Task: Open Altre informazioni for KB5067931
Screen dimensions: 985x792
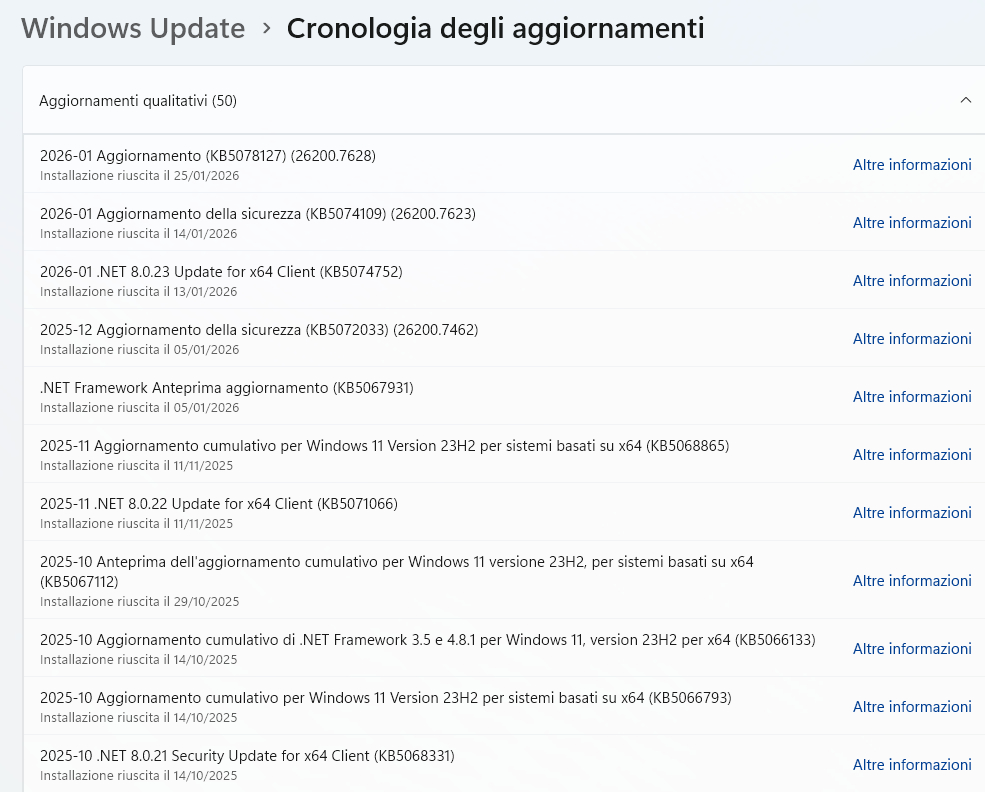Action: [x=912, y=396]
